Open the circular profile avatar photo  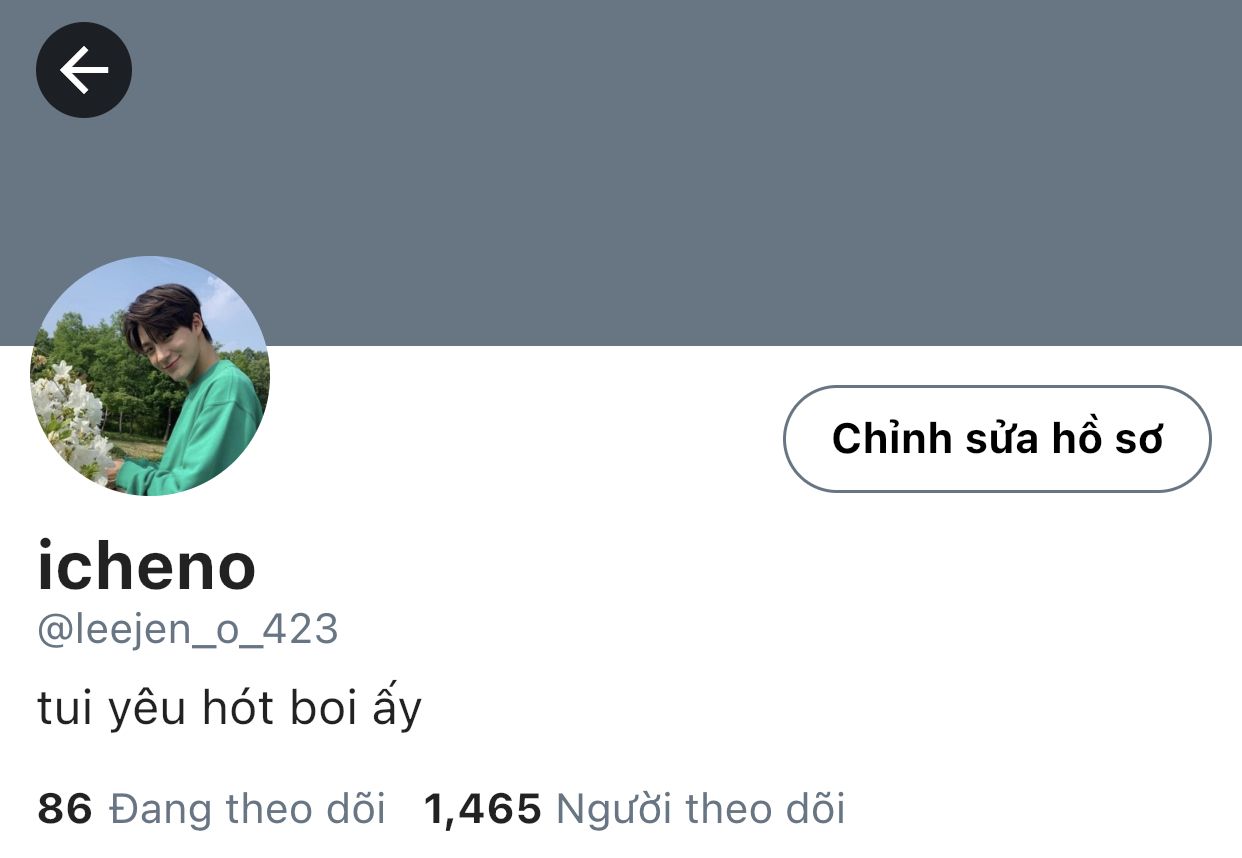pyautogui.click(x=150, y=376)
